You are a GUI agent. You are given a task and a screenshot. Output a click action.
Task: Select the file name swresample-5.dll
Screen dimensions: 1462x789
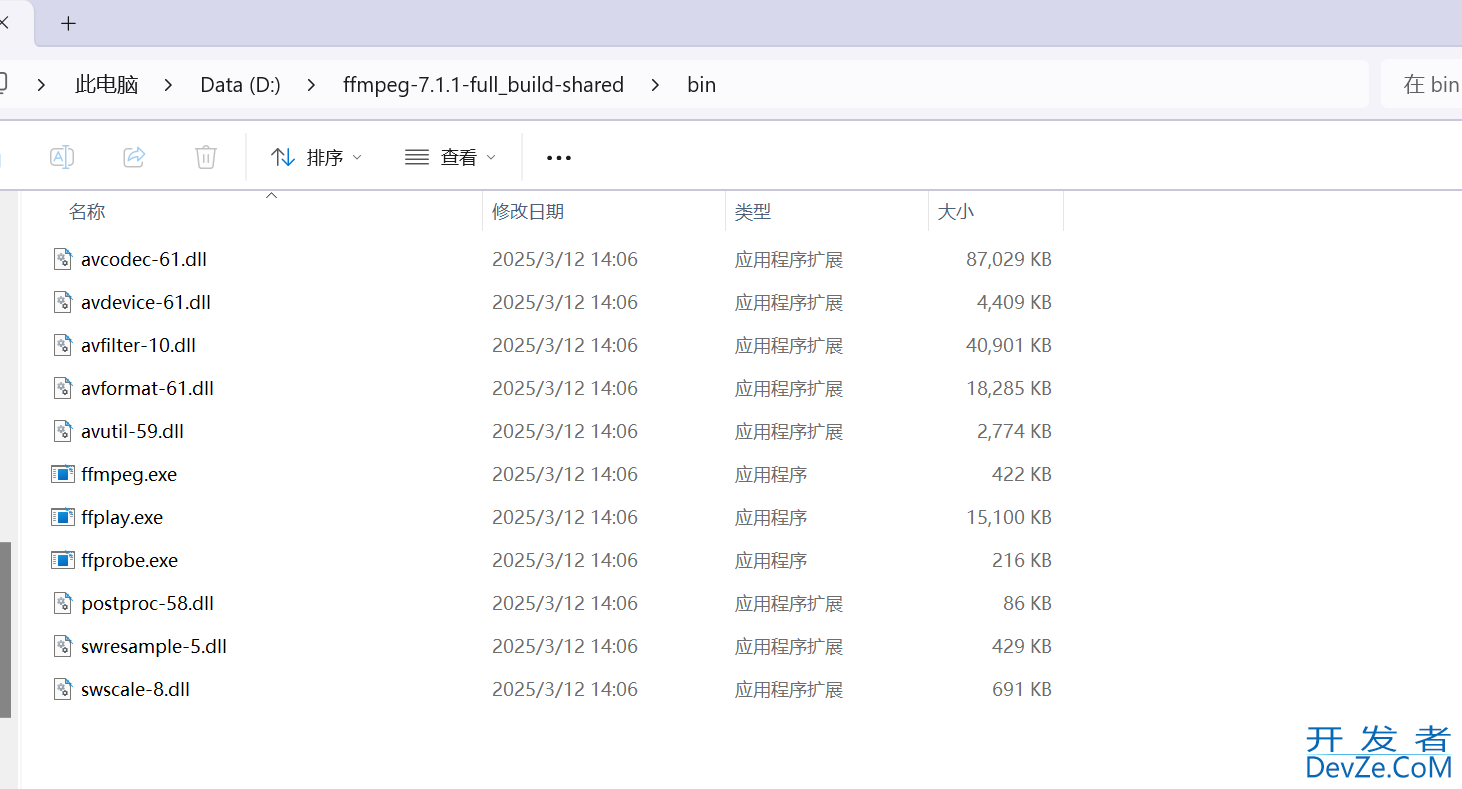(x=154, y=646)
